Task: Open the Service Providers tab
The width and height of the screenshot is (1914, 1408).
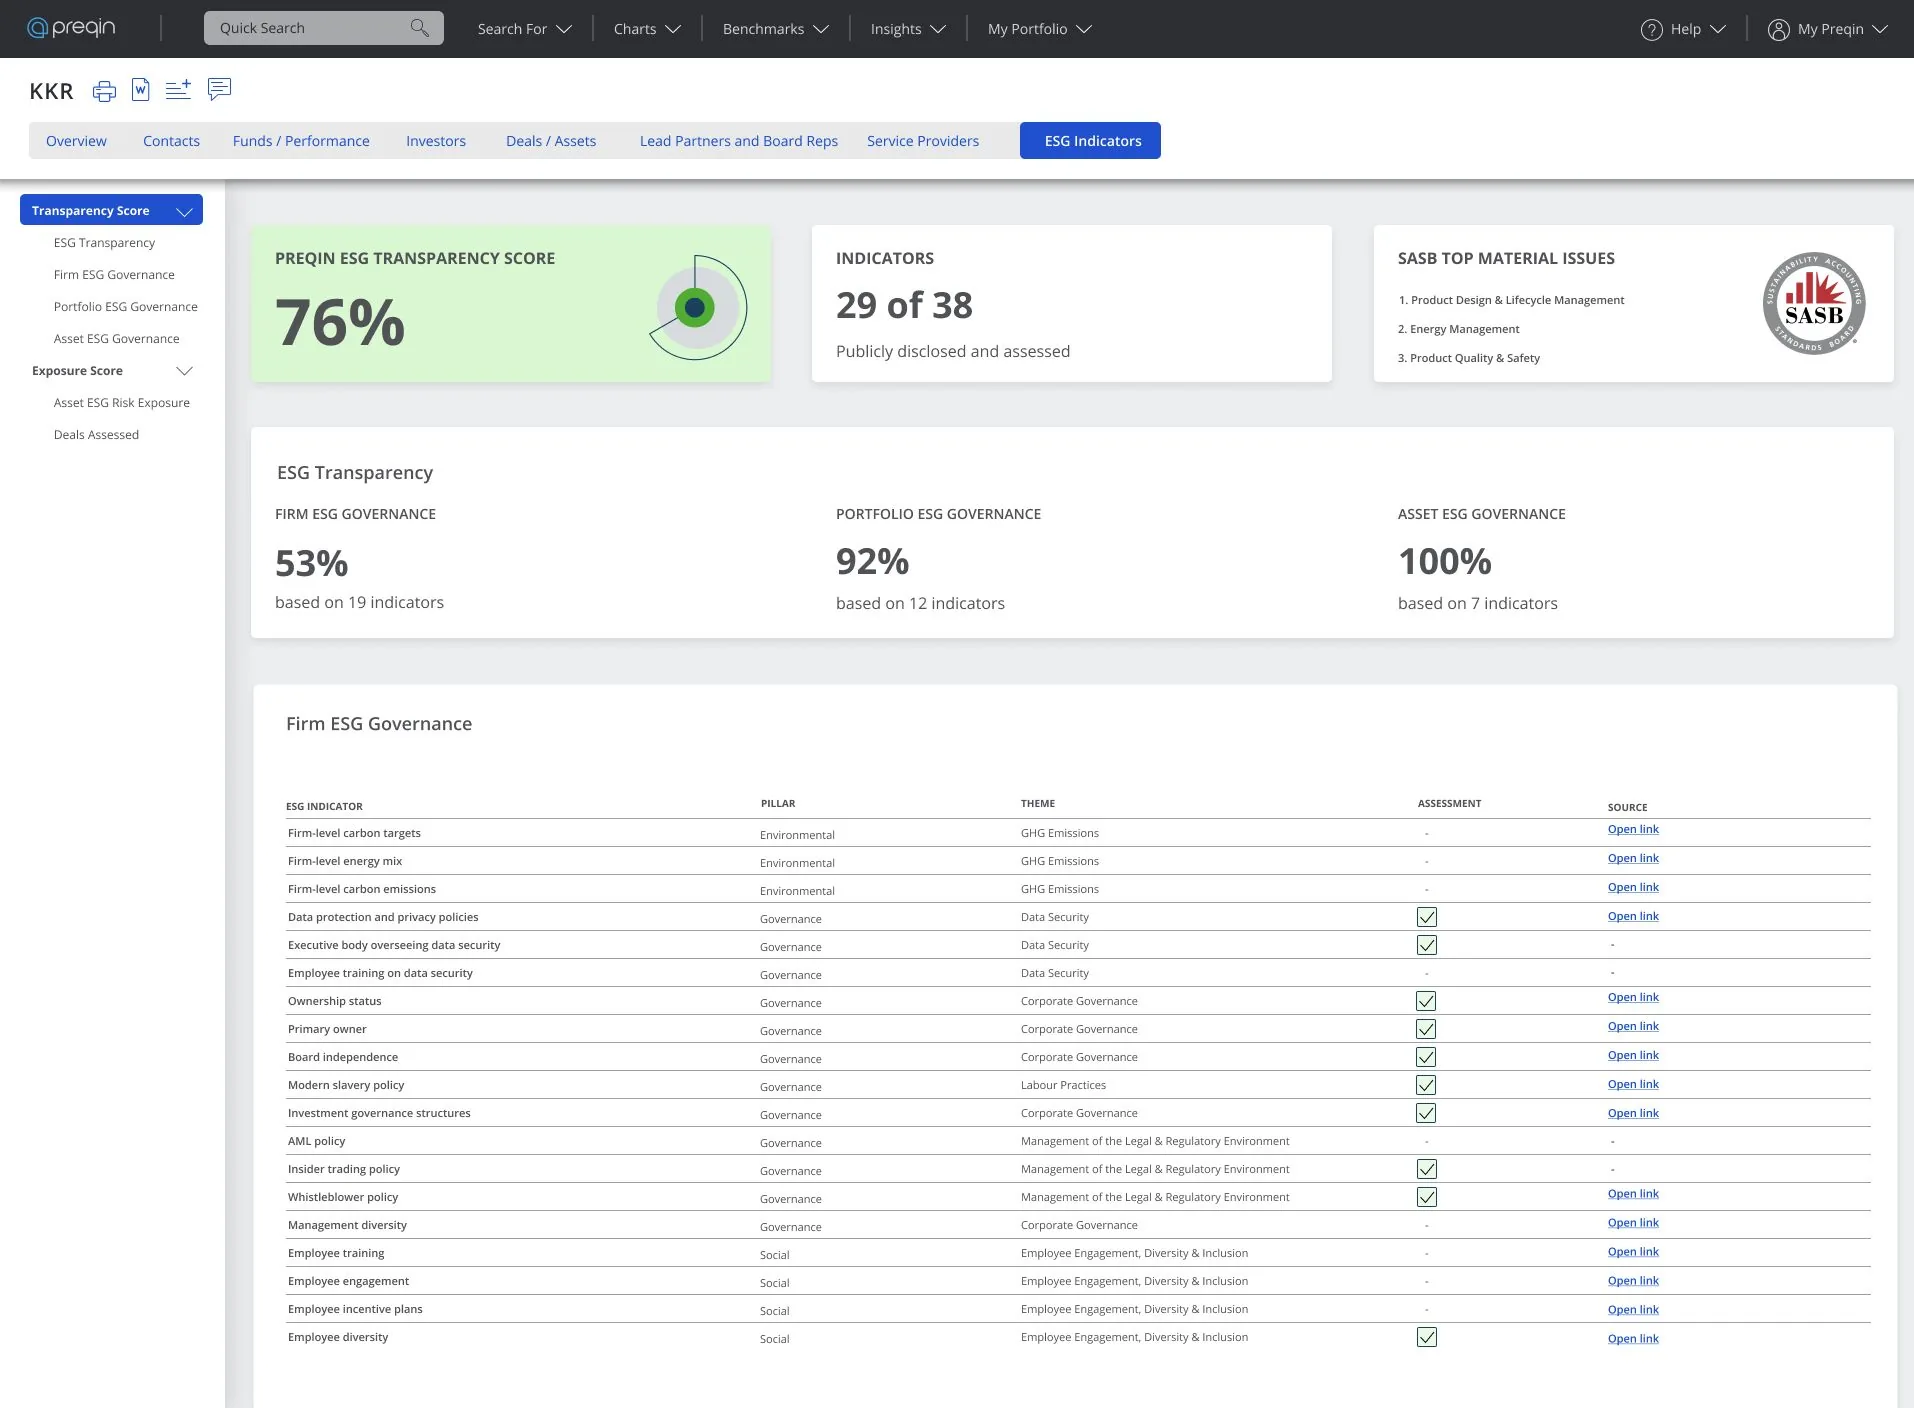Action: 923,141
